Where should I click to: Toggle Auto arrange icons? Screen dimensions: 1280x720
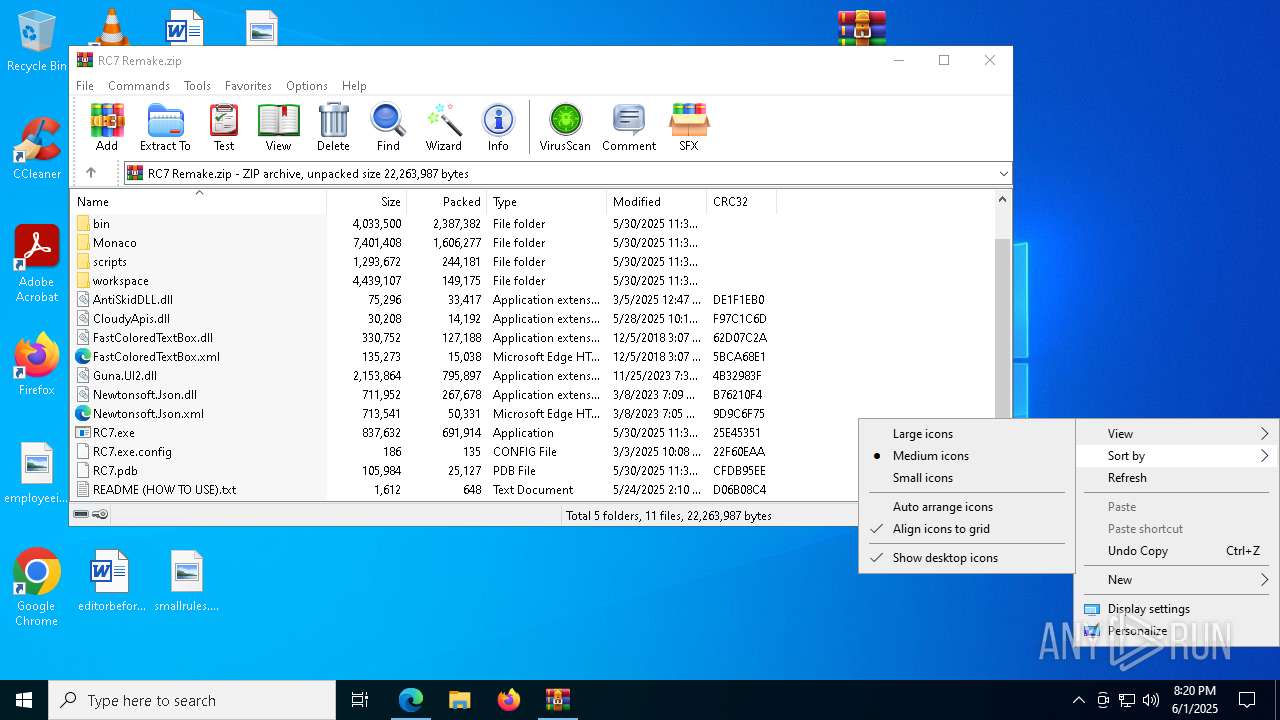tap(966, 507)
